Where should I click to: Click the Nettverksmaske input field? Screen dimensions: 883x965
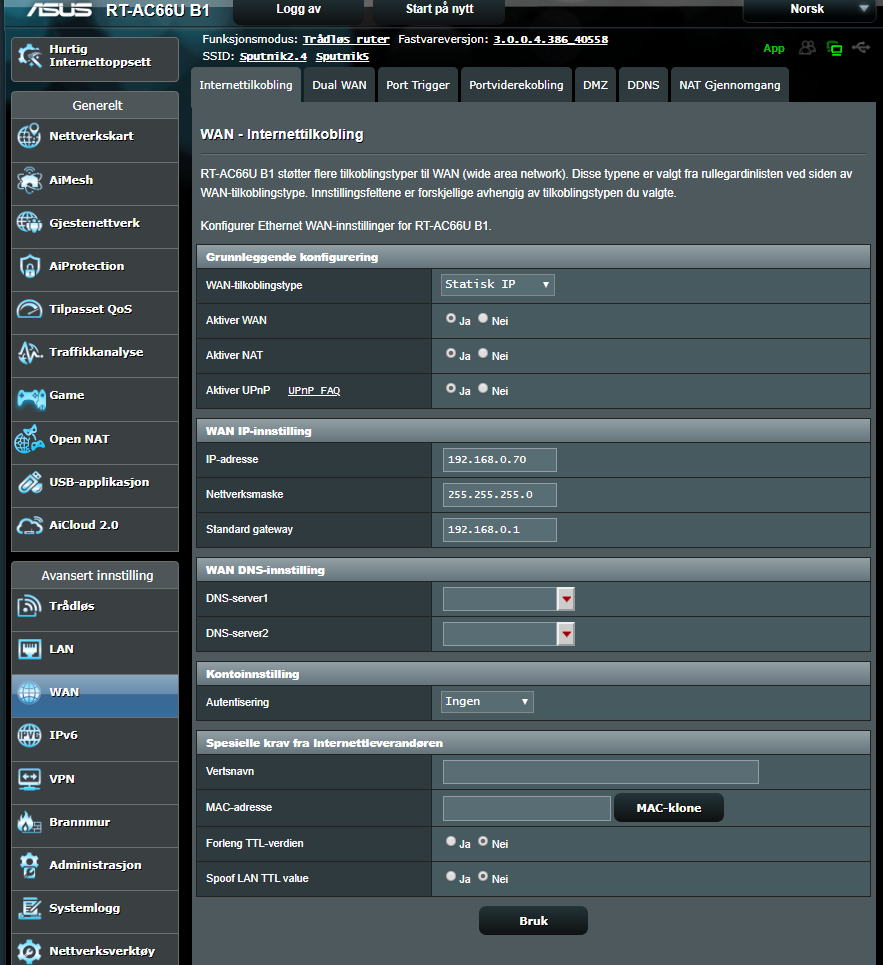(x=500, y=495)
